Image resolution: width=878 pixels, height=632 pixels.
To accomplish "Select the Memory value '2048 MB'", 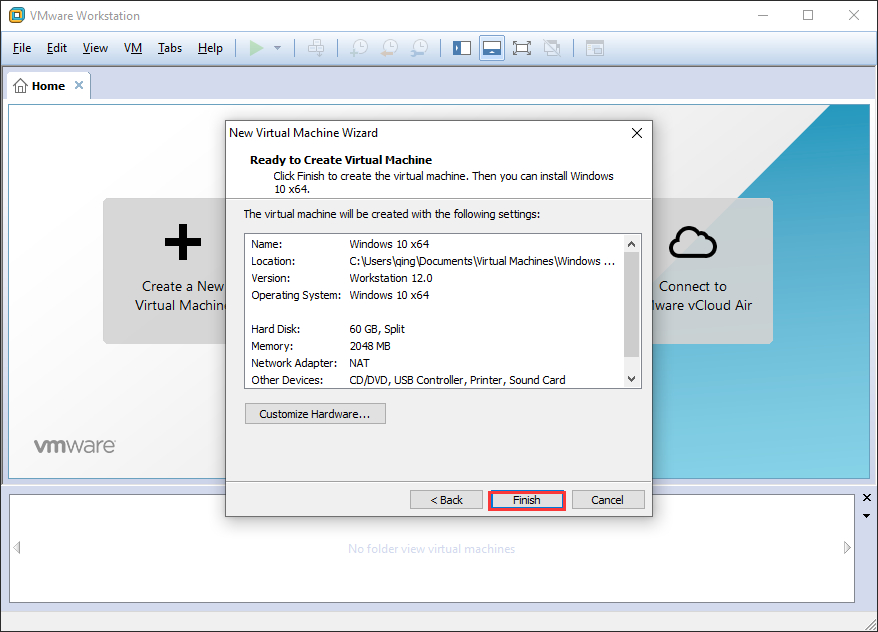I will (x=370, y=346).
